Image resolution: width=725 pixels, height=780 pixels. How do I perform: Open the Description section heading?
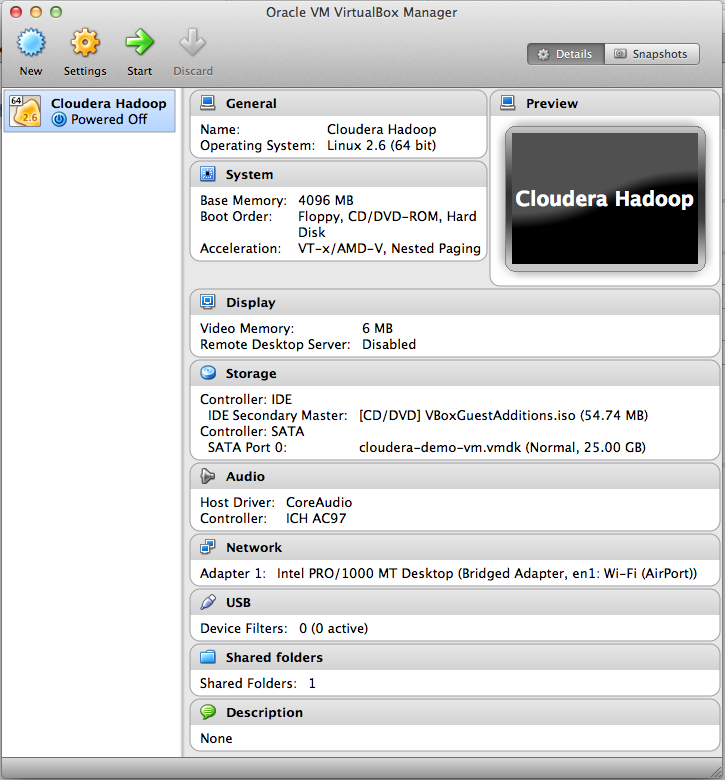pyautogui.click(x=264, y=712)
